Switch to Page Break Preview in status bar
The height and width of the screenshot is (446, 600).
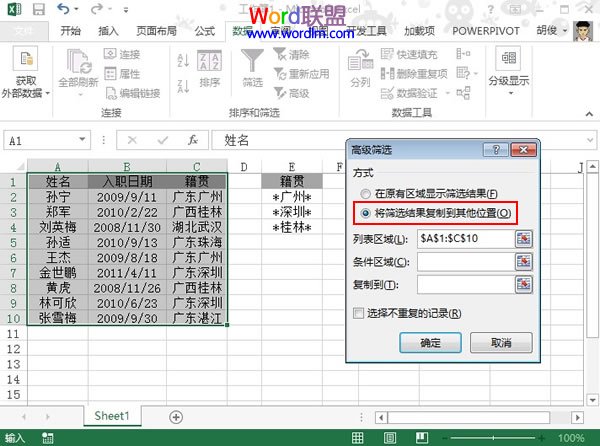click(x=422, y=438)
